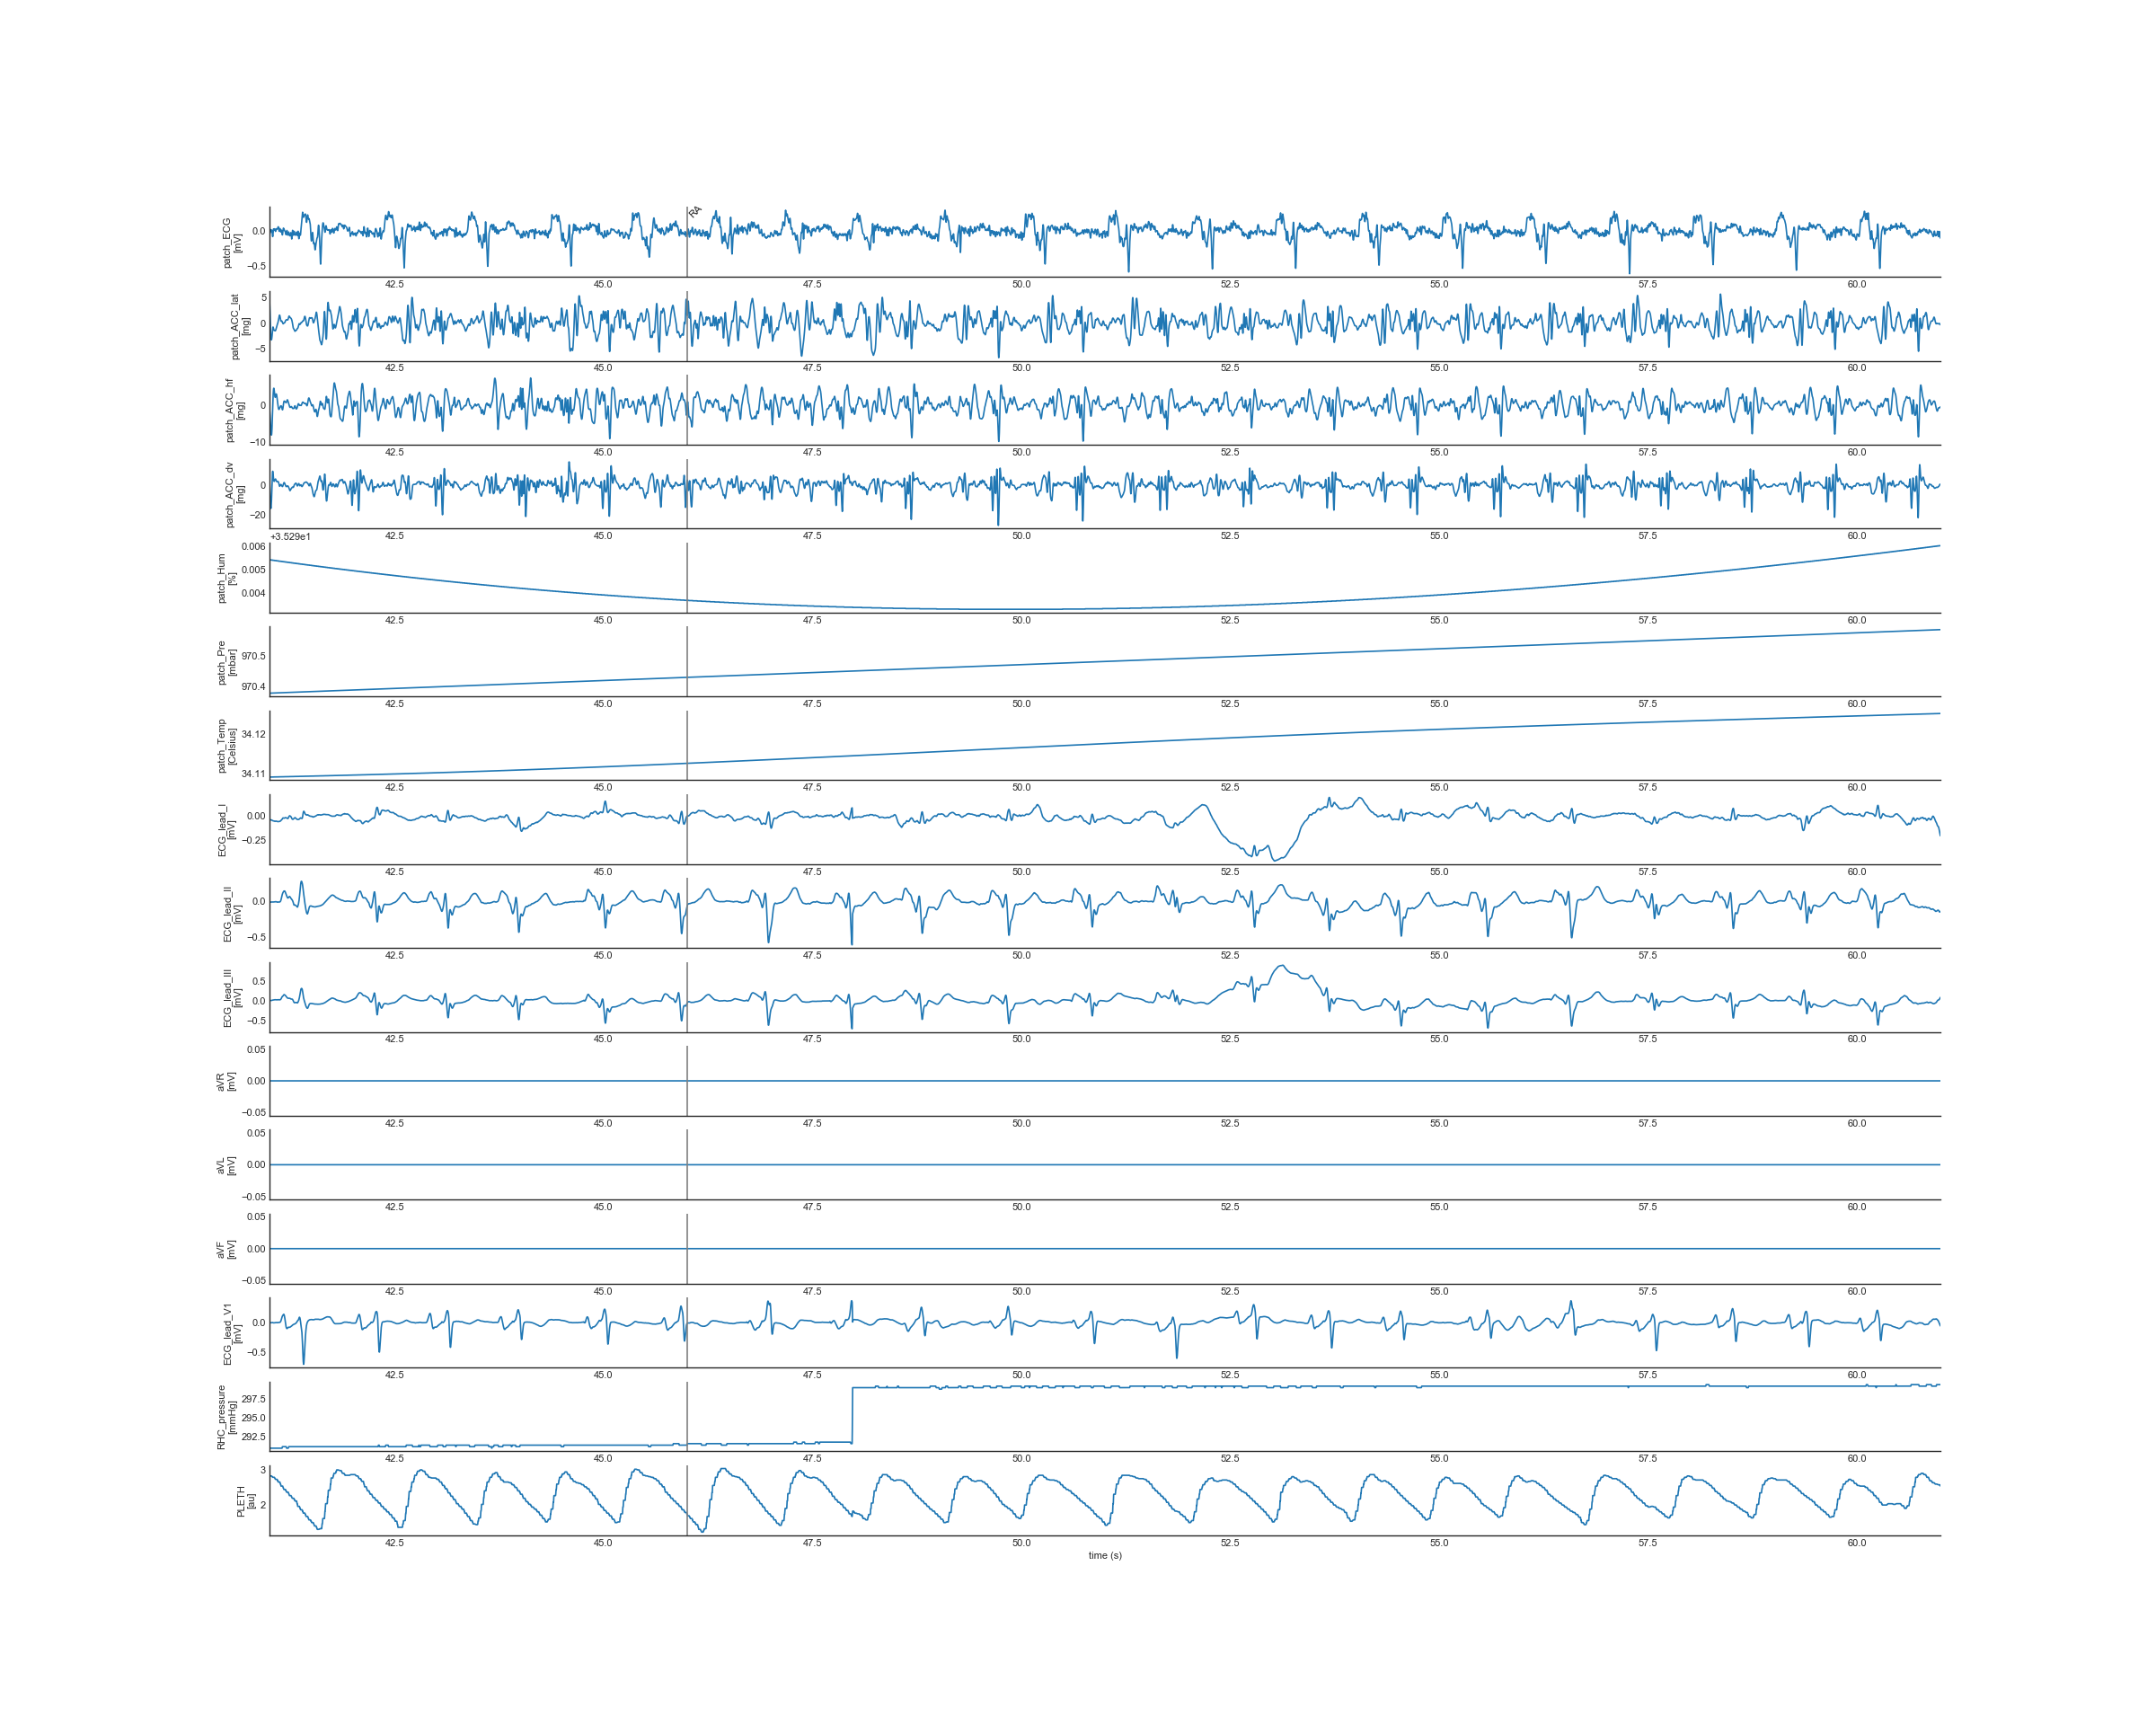
Task: Click the aVL axis label
Action: [226, 1165]
